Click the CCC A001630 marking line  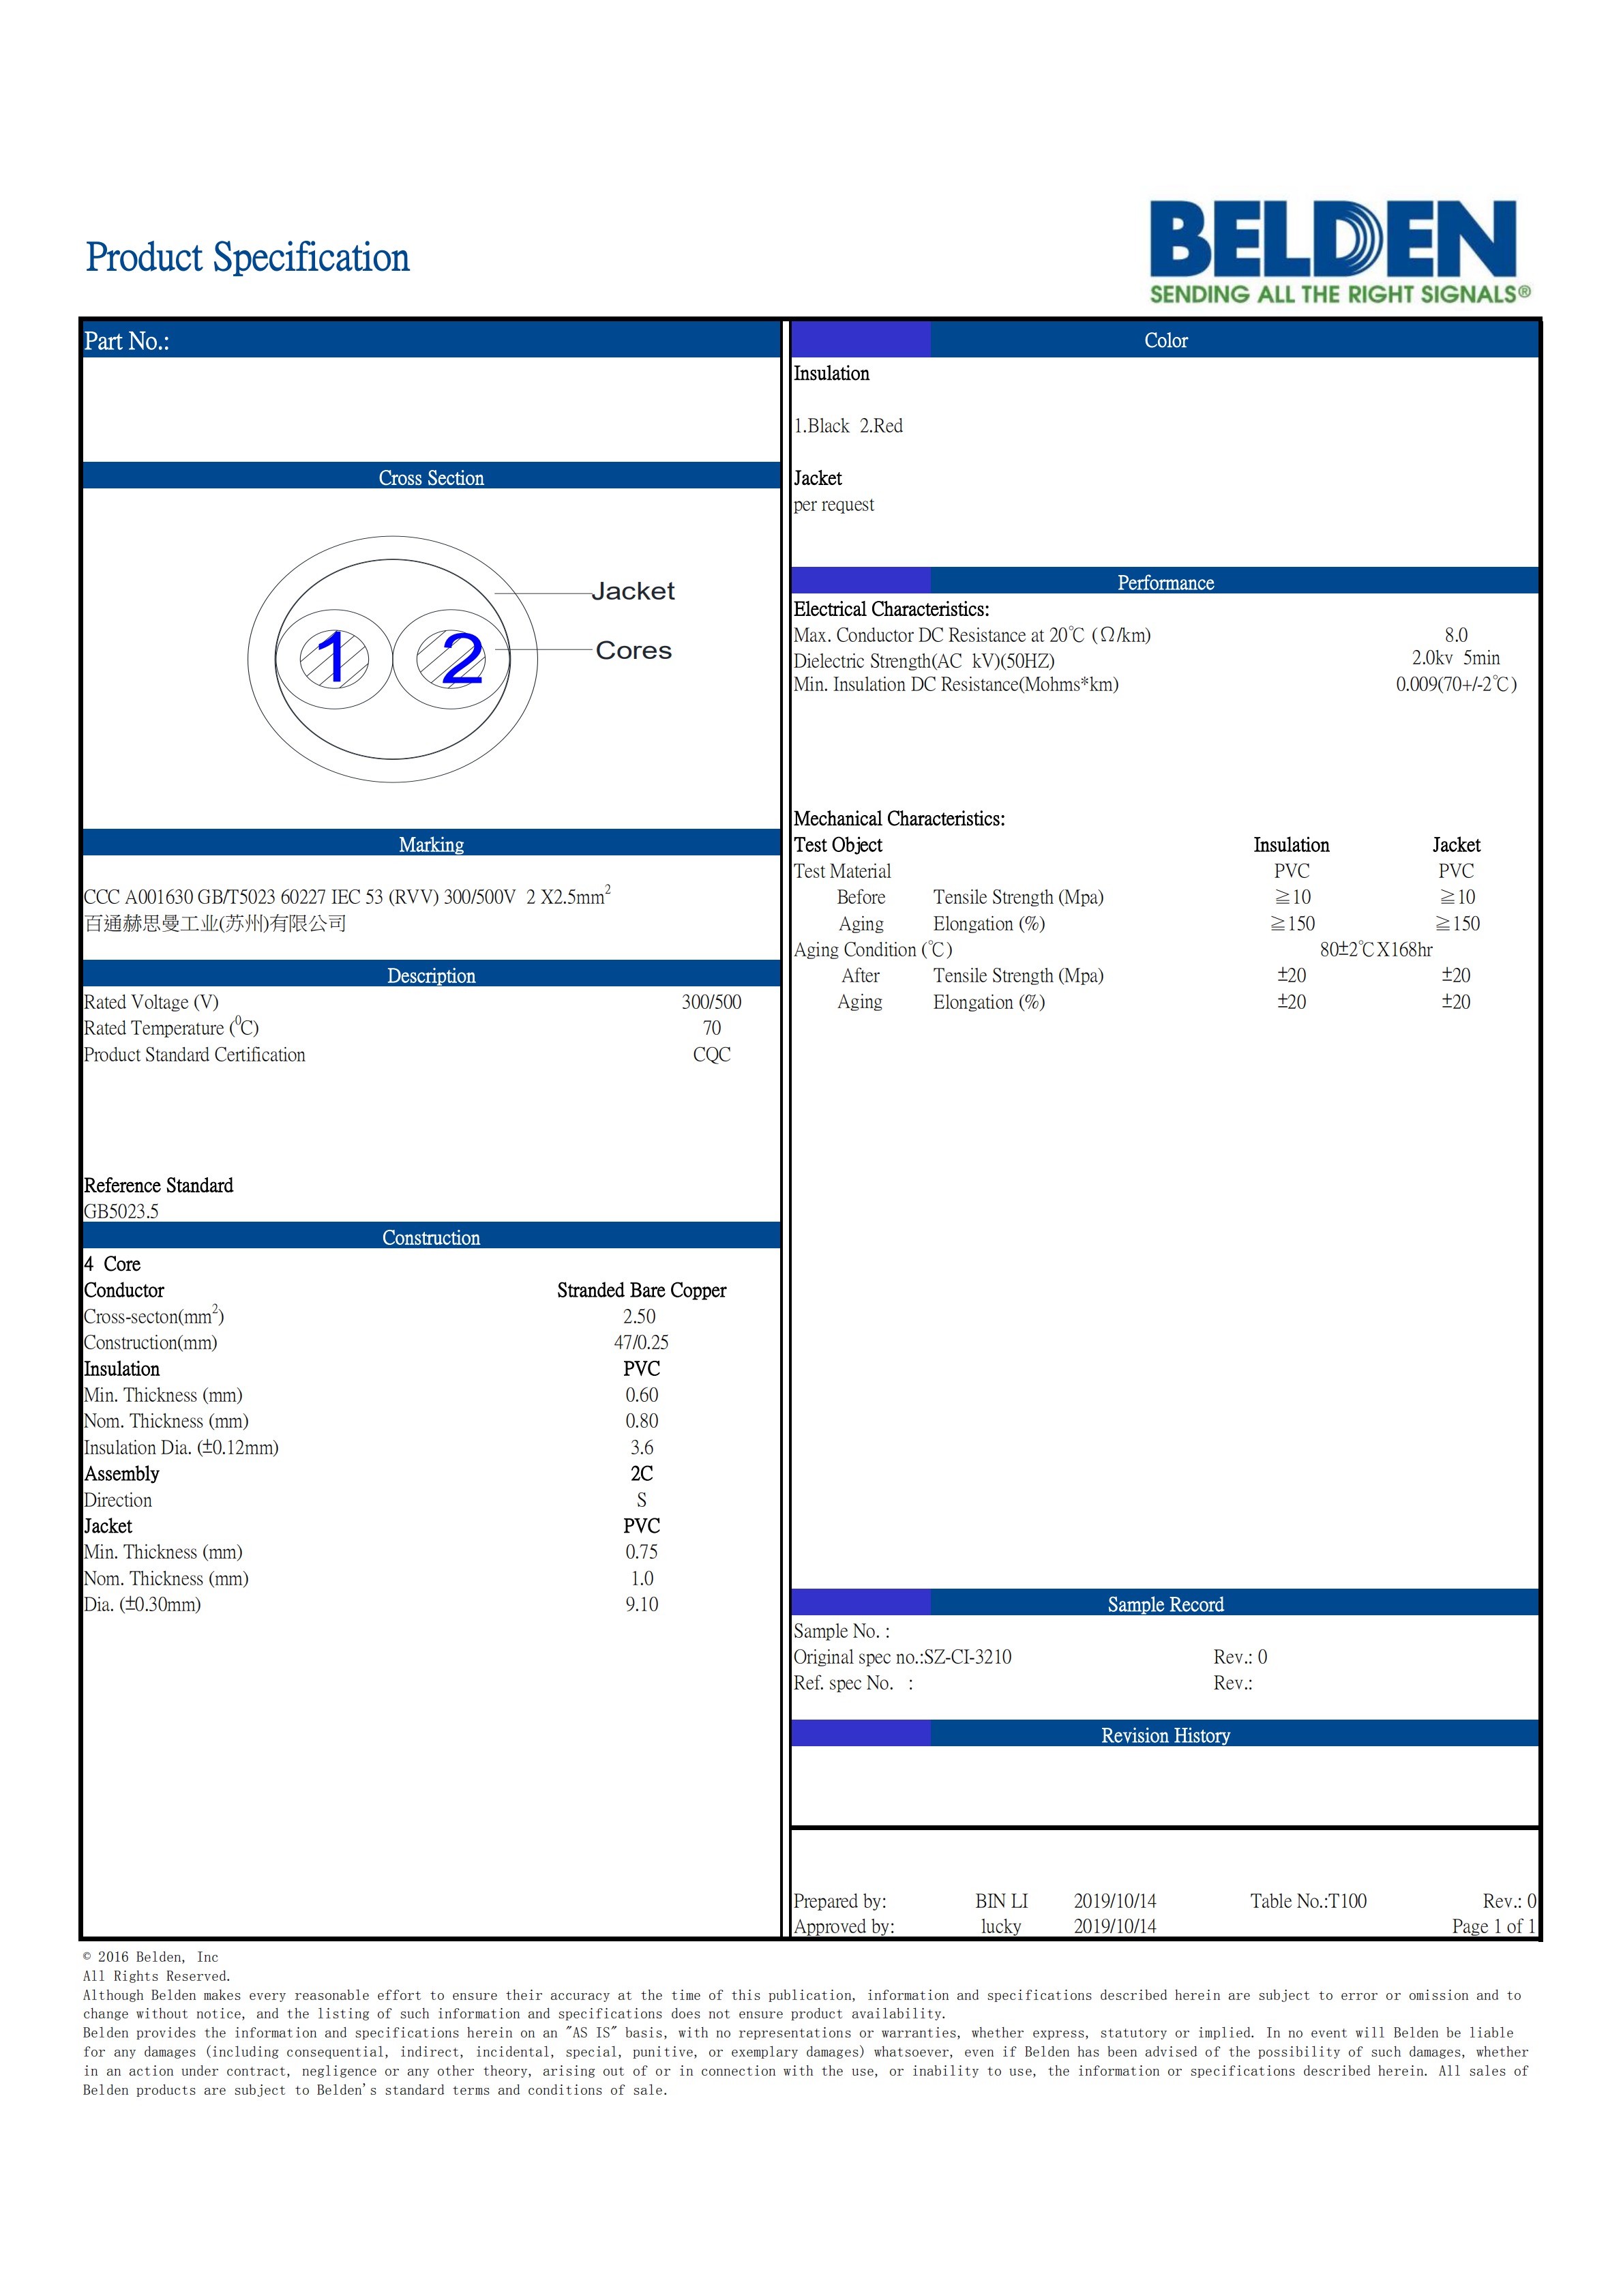tap(347, 895)
